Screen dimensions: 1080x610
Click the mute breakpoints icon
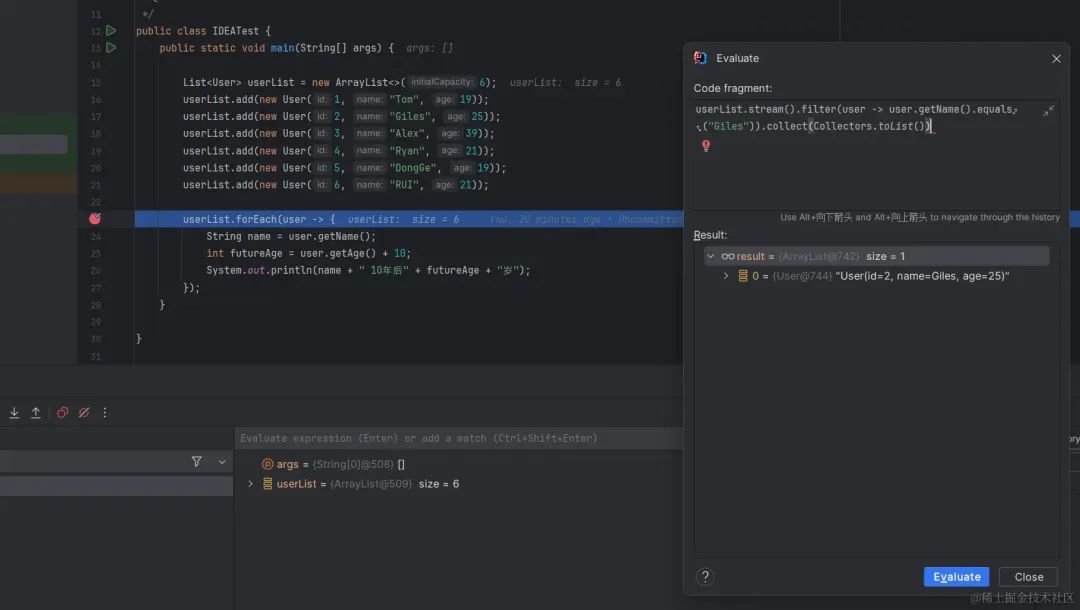click(x=84, y=412)
